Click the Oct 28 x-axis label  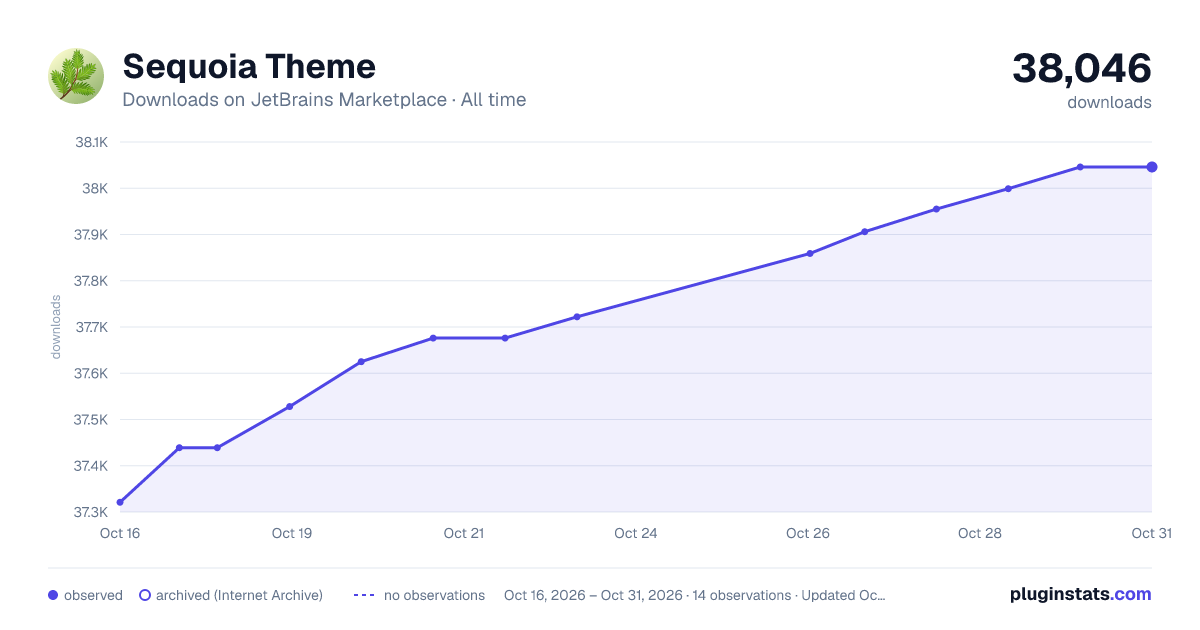(980, 533)
